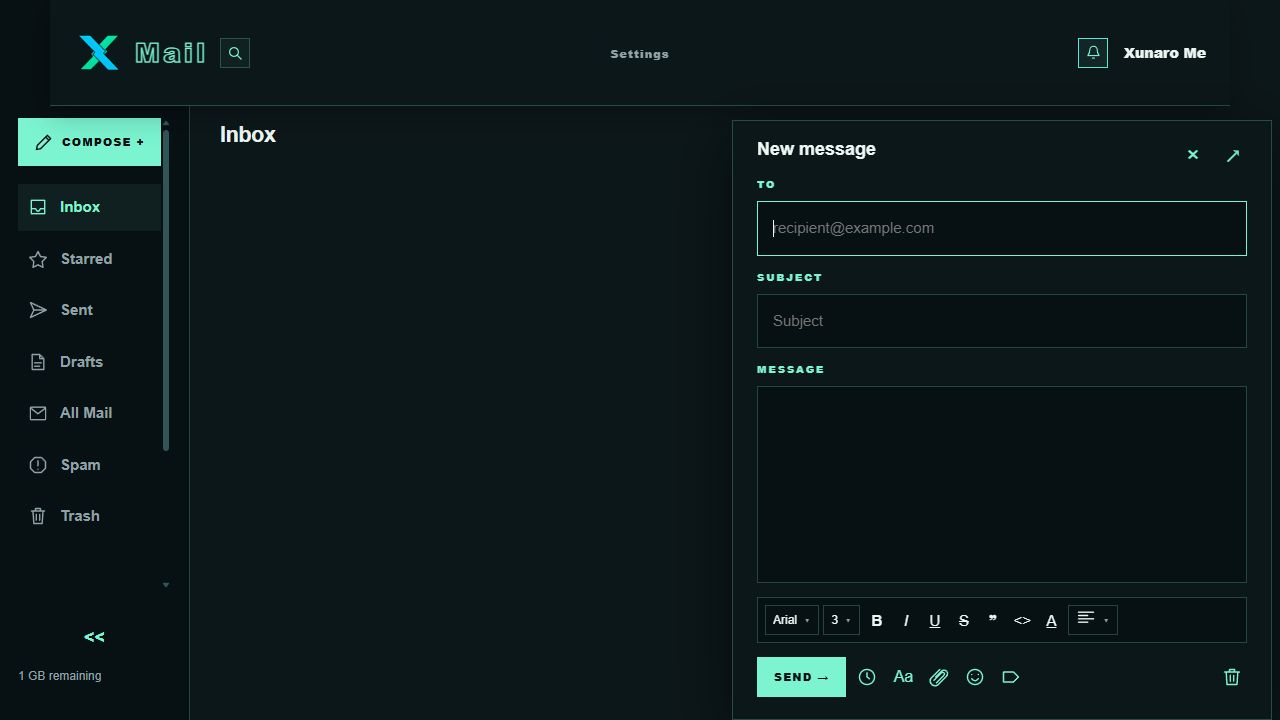Click the sidebar scroll down arrow

(166, 585)
